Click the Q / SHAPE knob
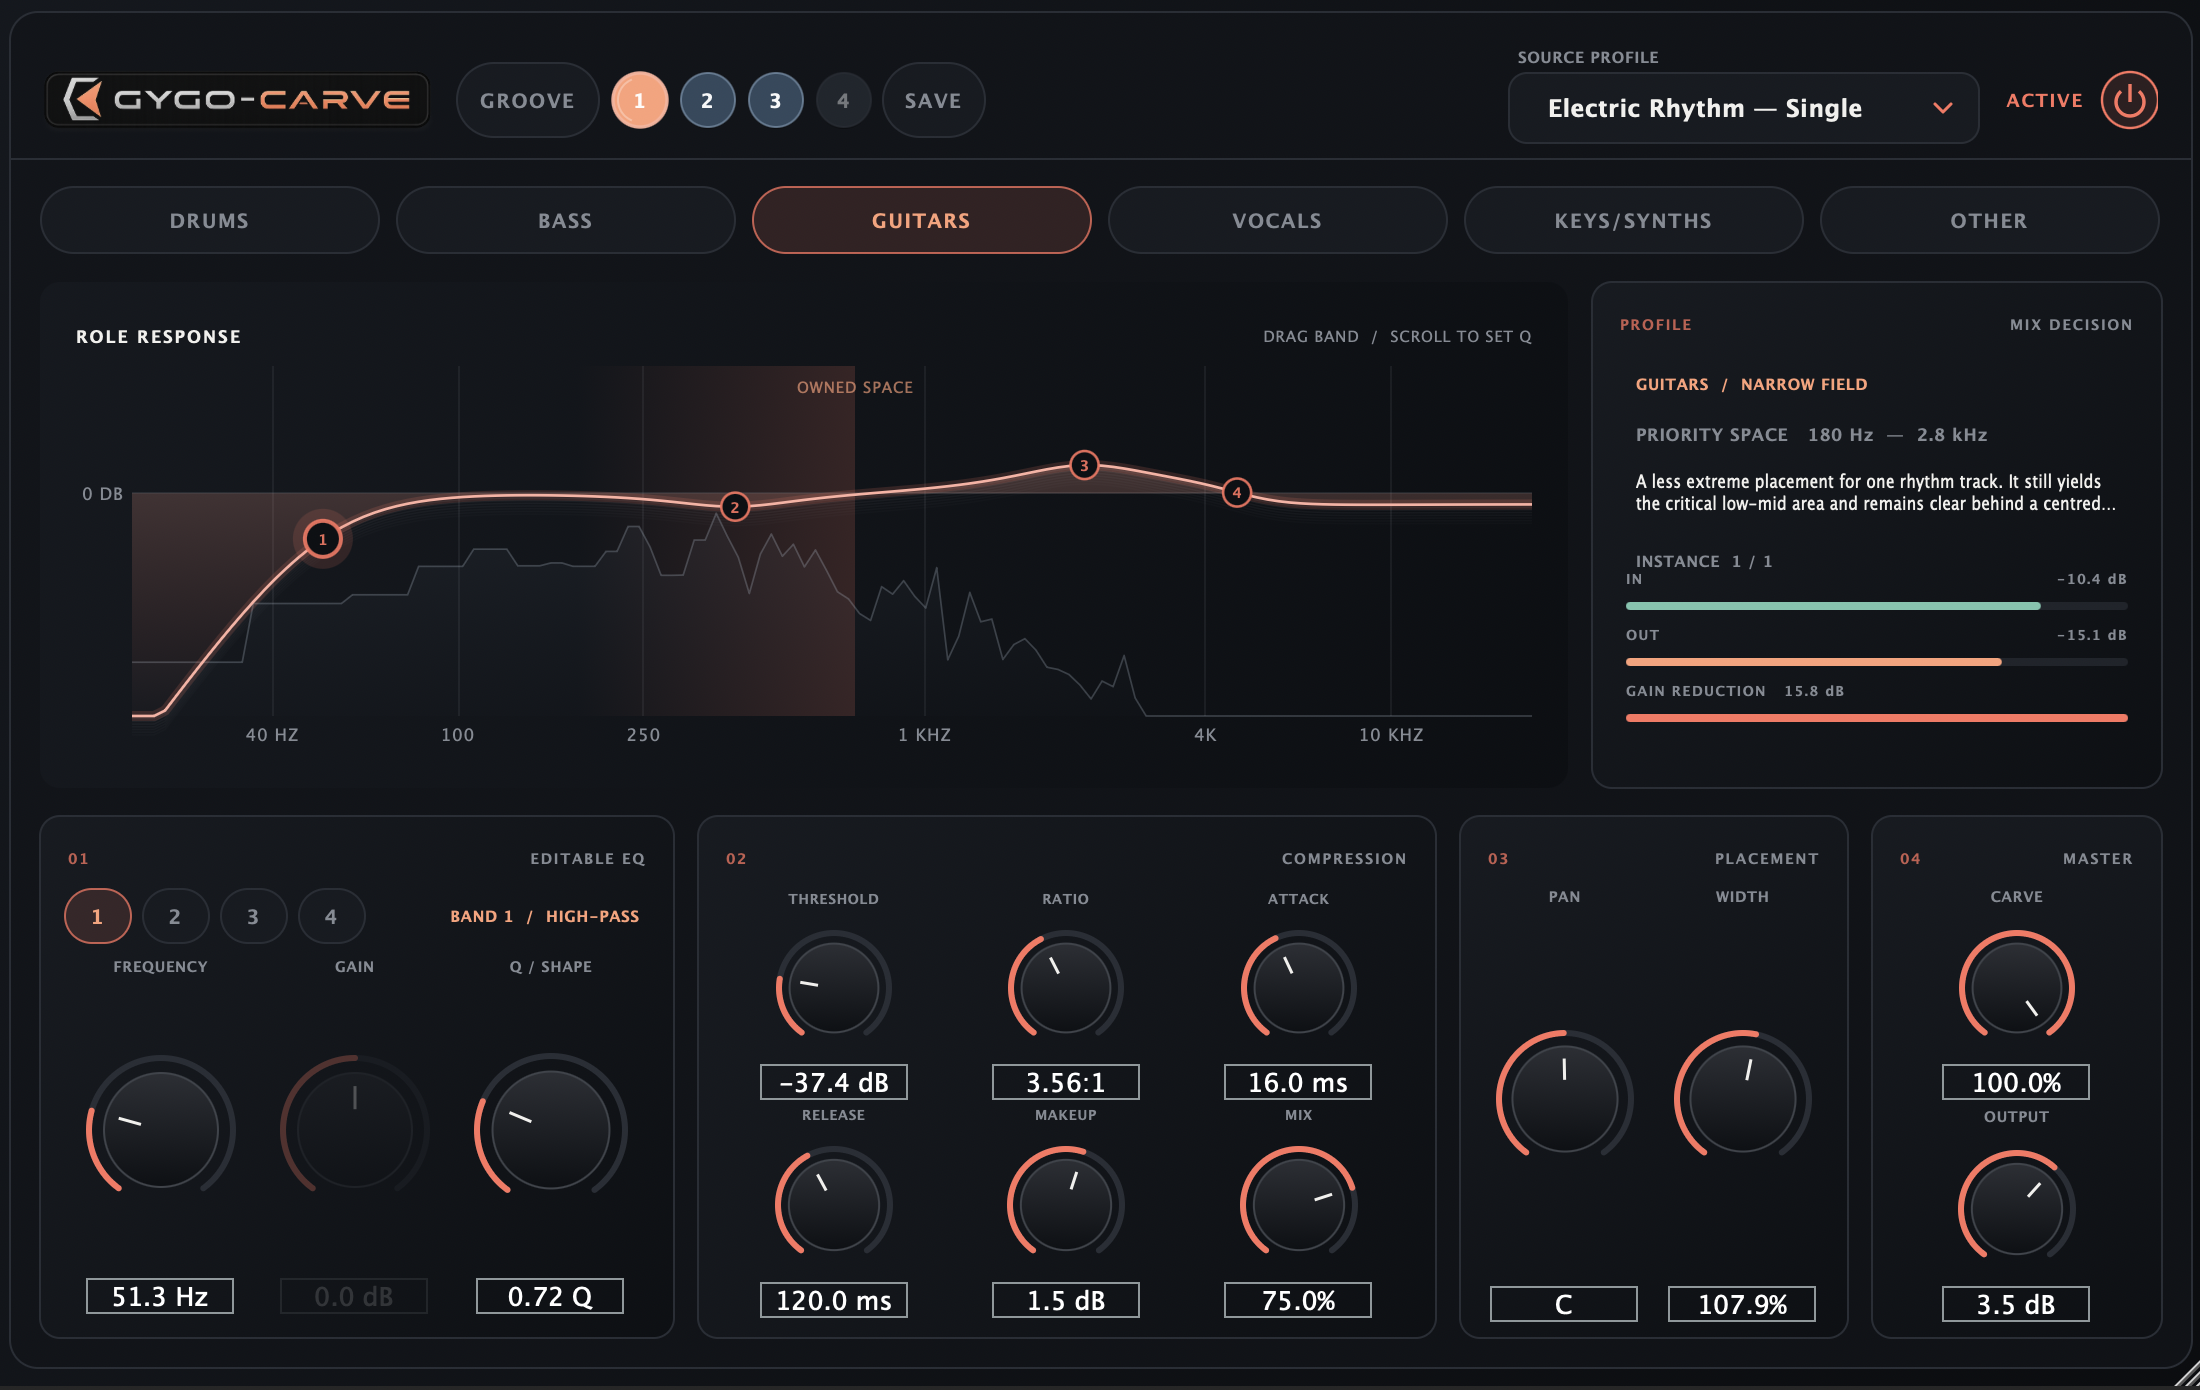Image resolution: width=2200 pixels, height=1390 pixels. 550,1129
